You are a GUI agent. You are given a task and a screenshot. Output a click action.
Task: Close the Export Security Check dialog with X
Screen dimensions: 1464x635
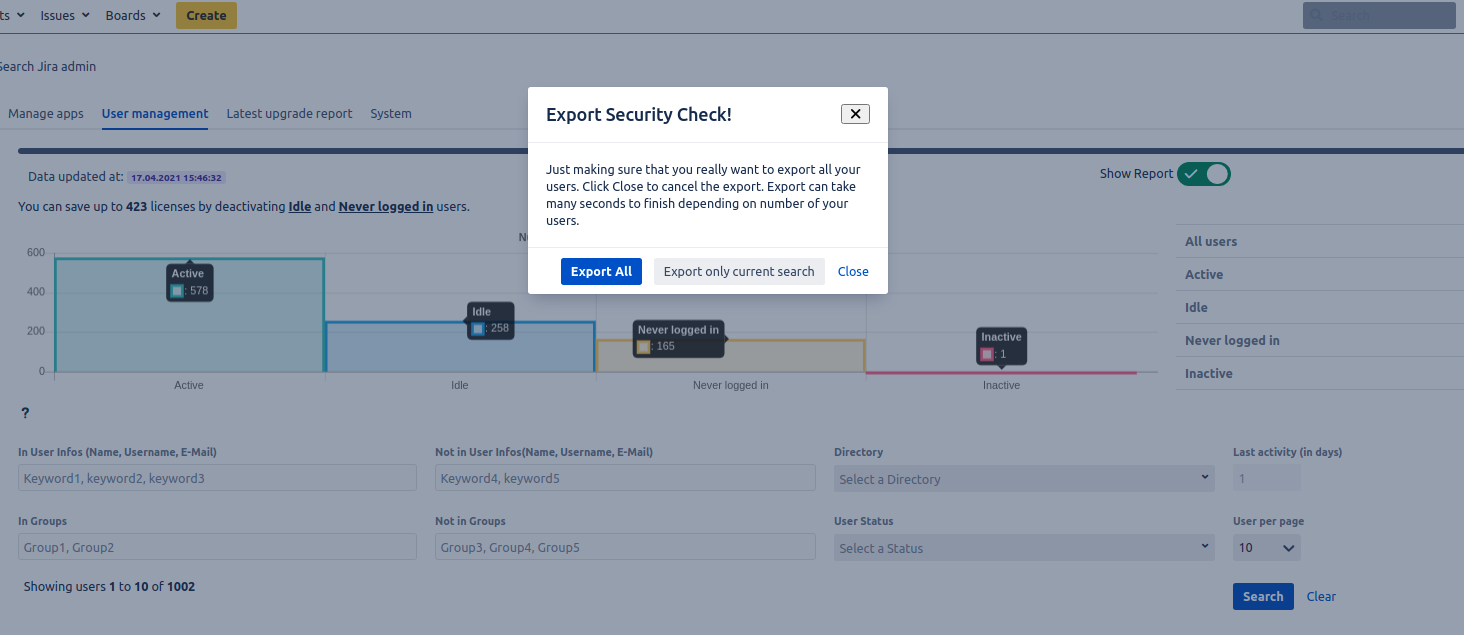(x=855, y=114)
